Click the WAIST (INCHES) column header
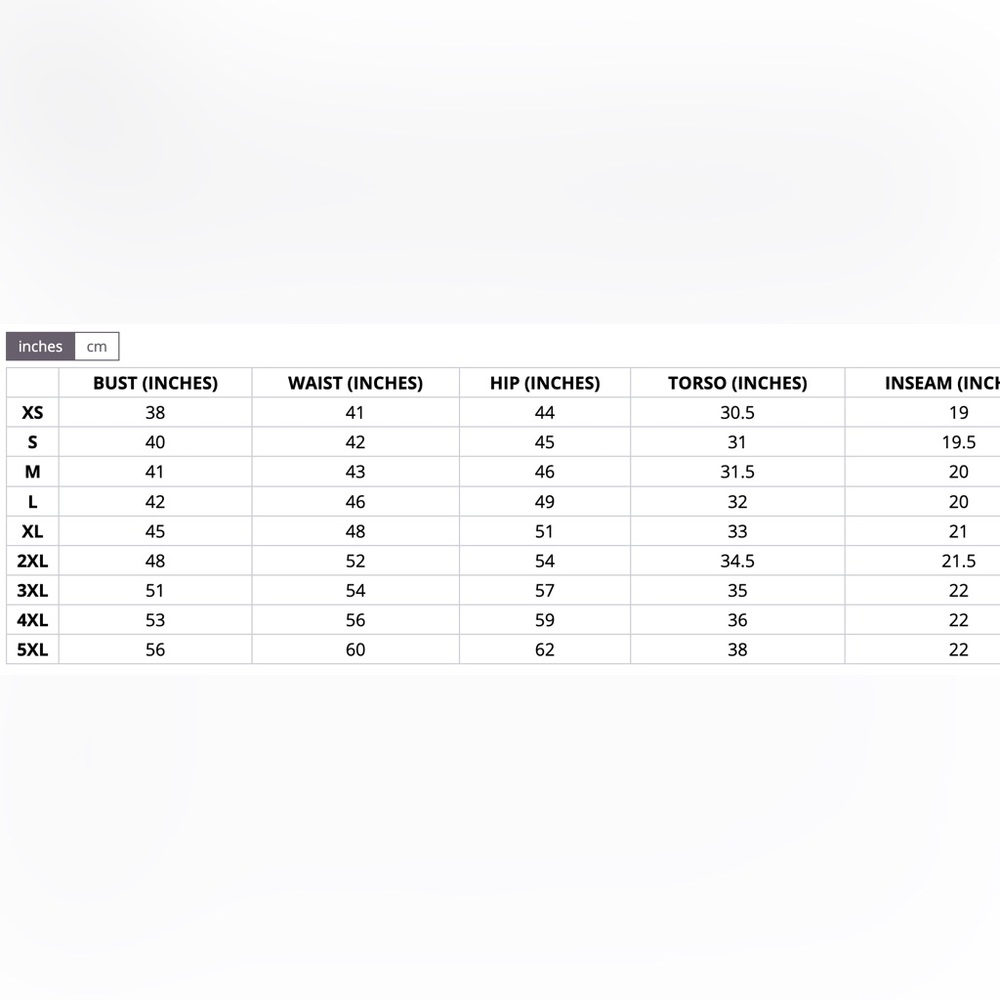Viewport: 1000px width, 1000px height. coord(355,383)
